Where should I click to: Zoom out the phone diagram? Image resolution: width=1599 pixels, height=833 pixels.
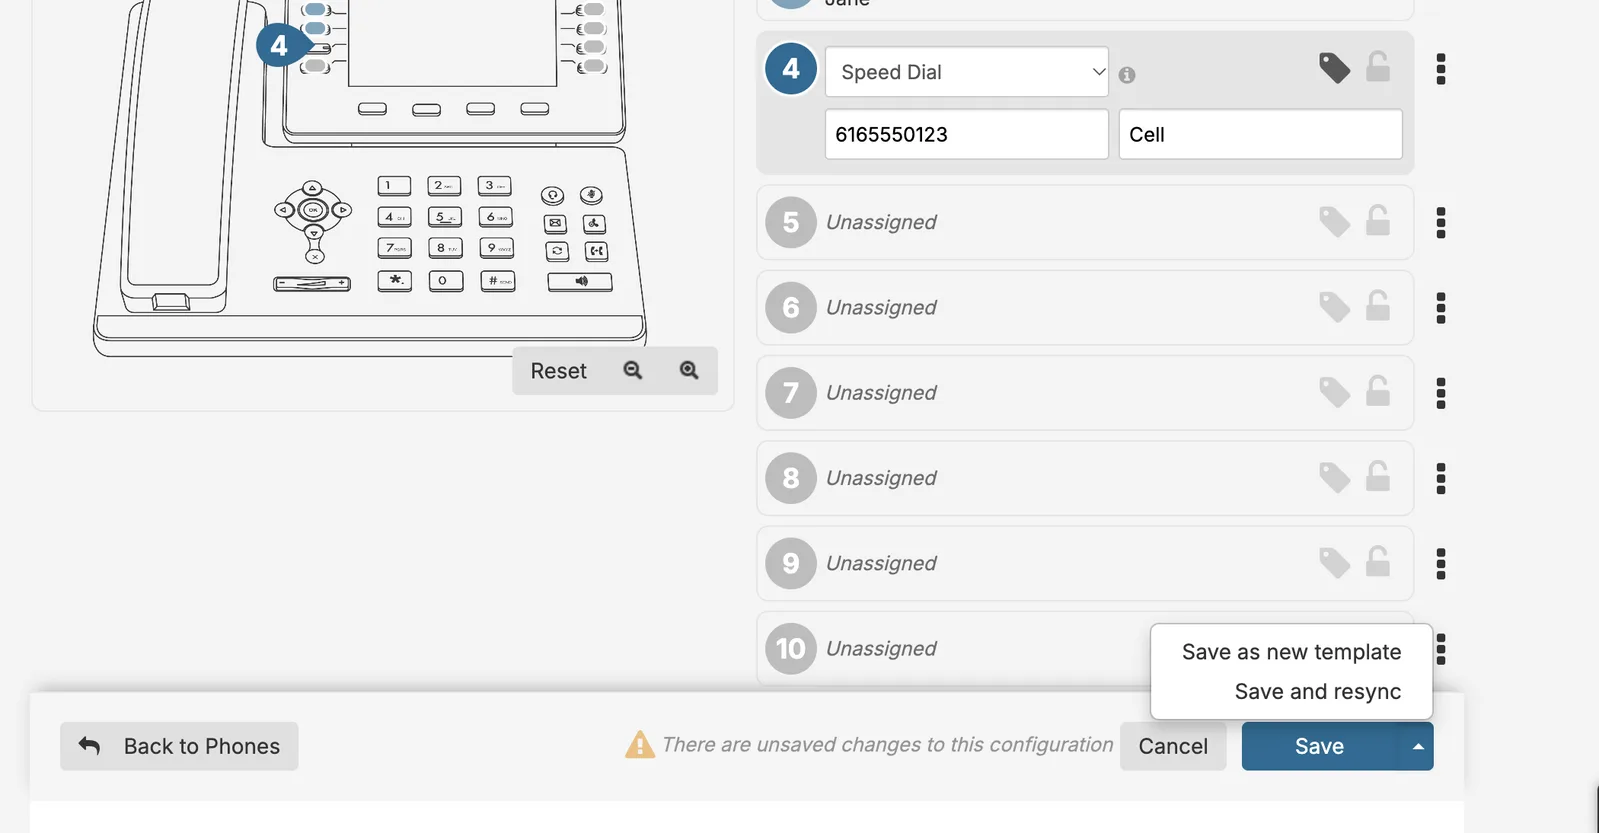633,370
